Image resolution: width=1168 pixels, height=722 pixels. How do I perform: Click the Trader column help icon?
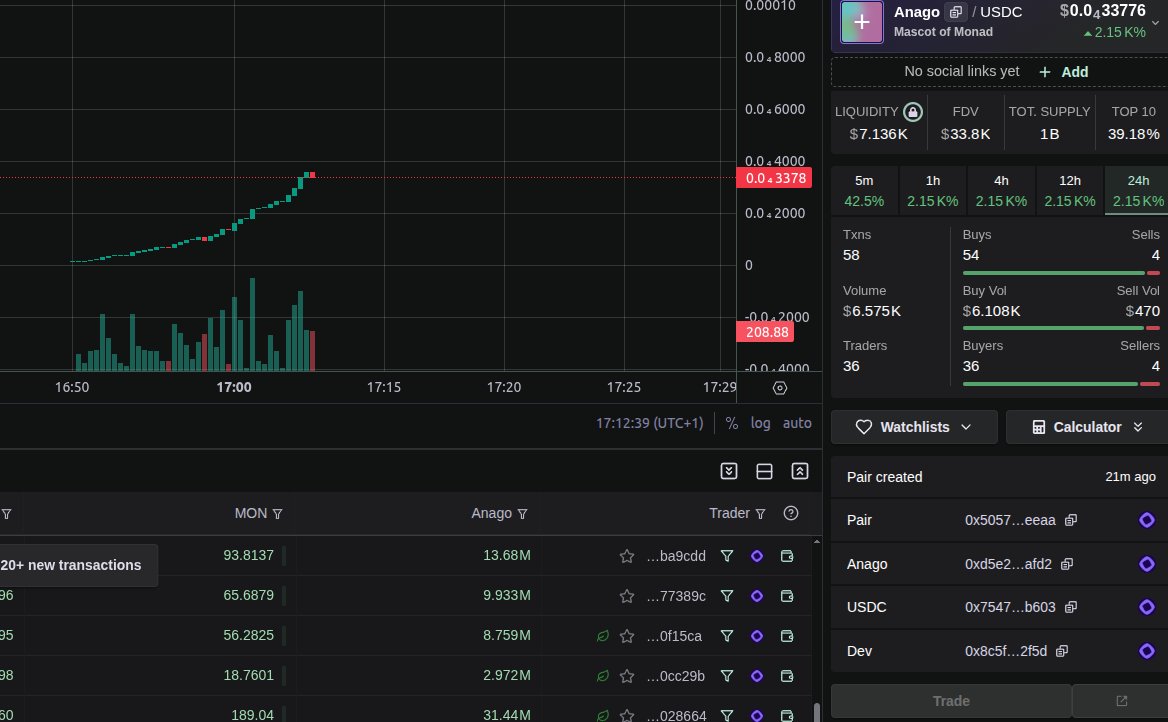[x=790, y=513]
